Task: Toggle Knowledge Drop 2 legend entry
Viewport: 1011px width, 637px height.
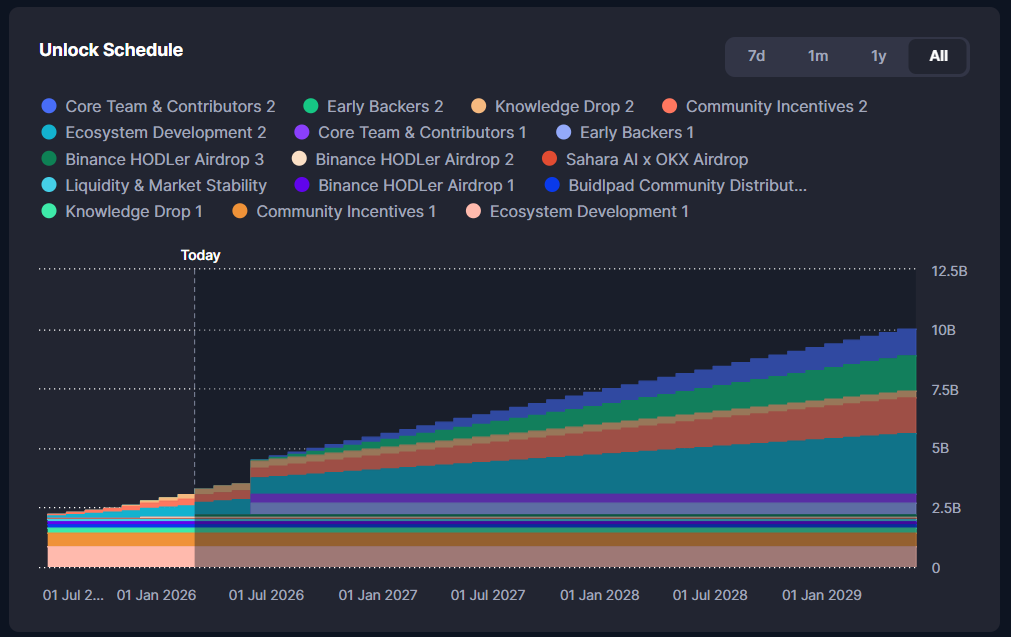Action: (564, 106)
